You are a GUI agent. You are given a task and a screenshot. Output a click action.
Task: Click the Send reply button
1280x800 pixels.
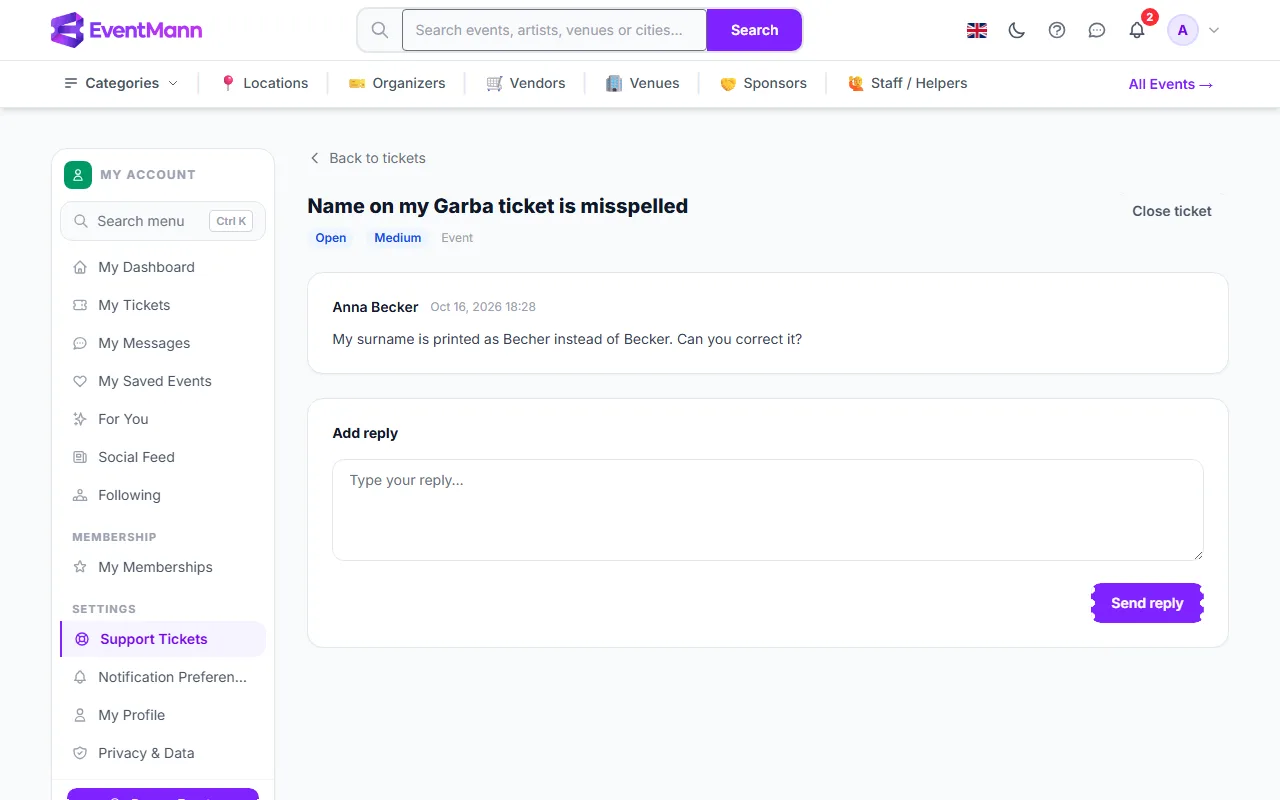1147,603
